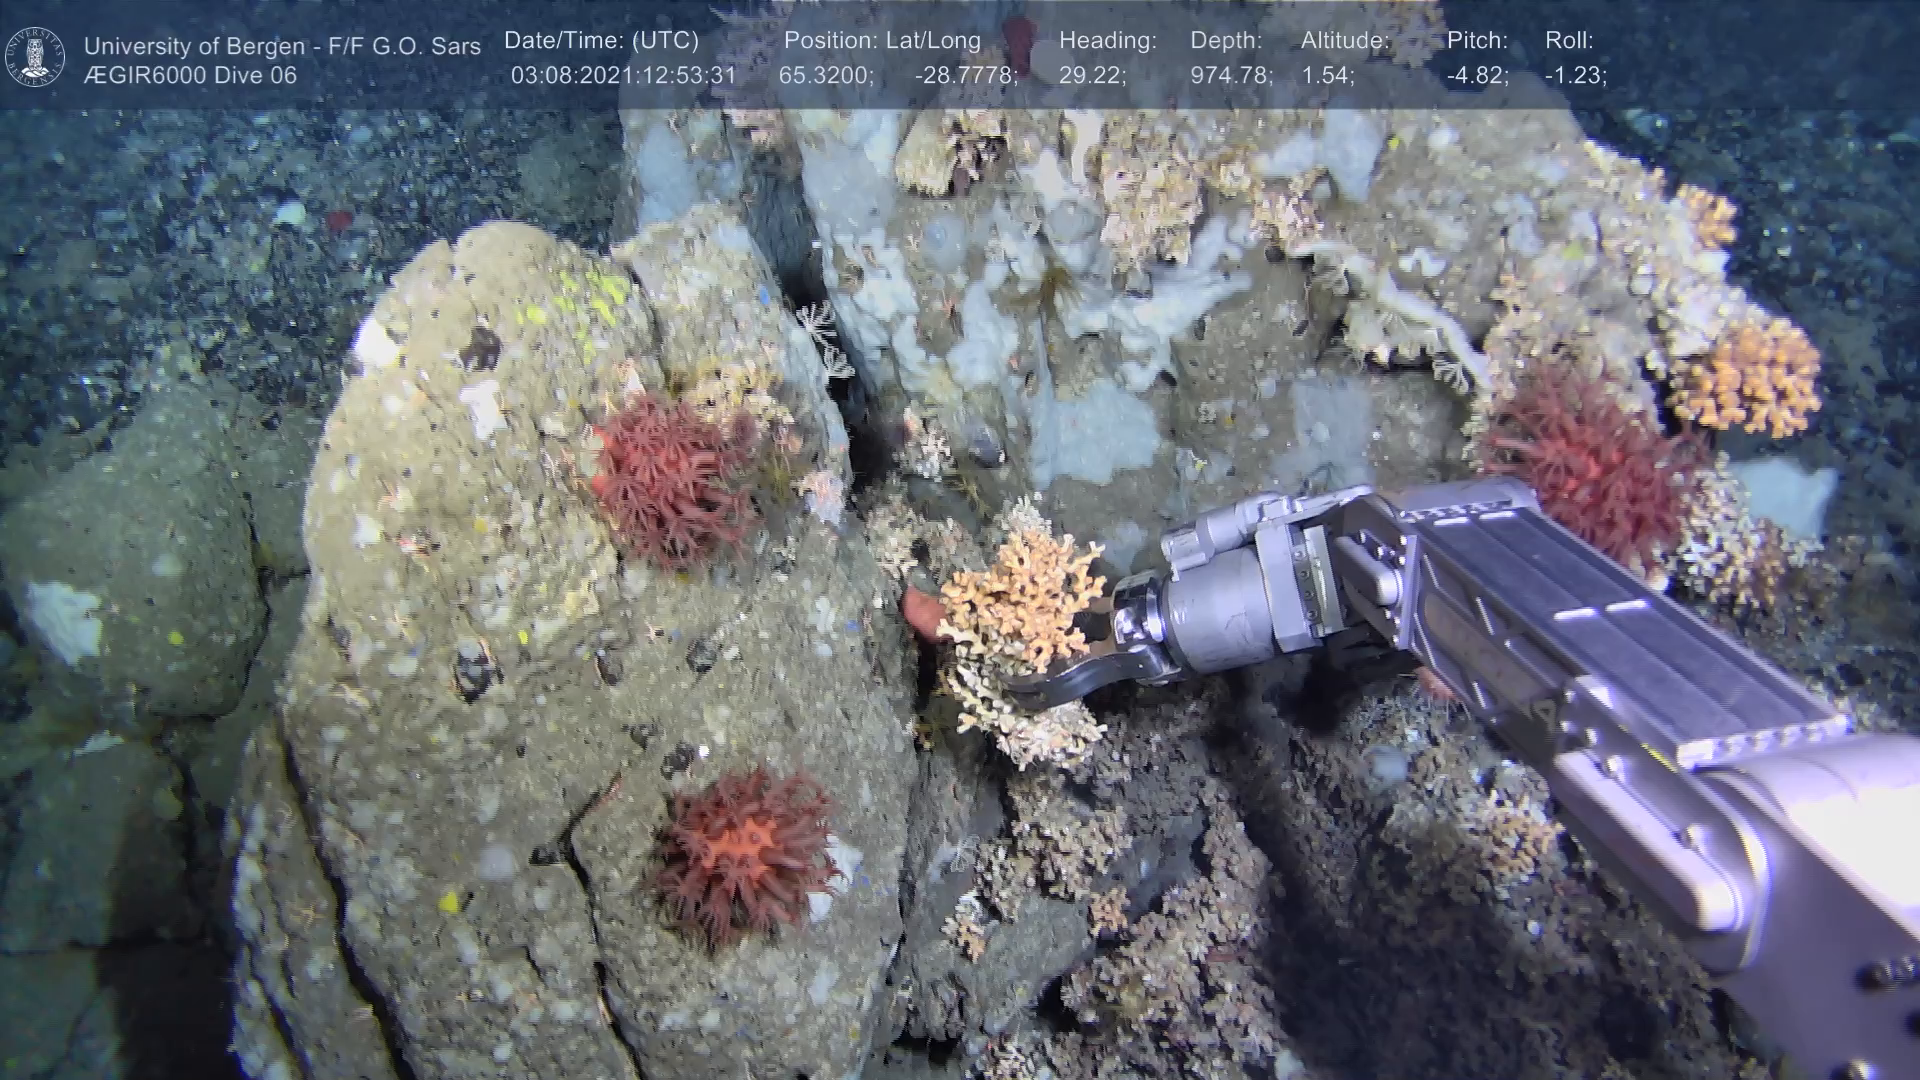
Task: Click the Depth value 974.78
Action: (x=1231, y=76)
